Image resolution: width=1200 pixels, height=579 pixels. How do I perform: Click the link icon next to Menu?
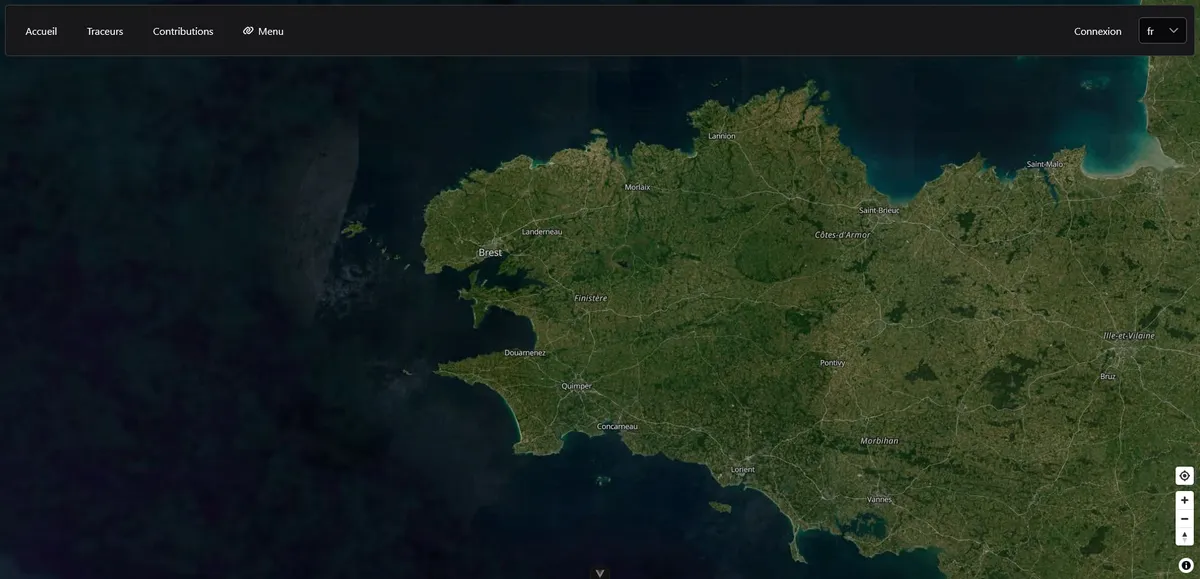click(x=247, y=30)
